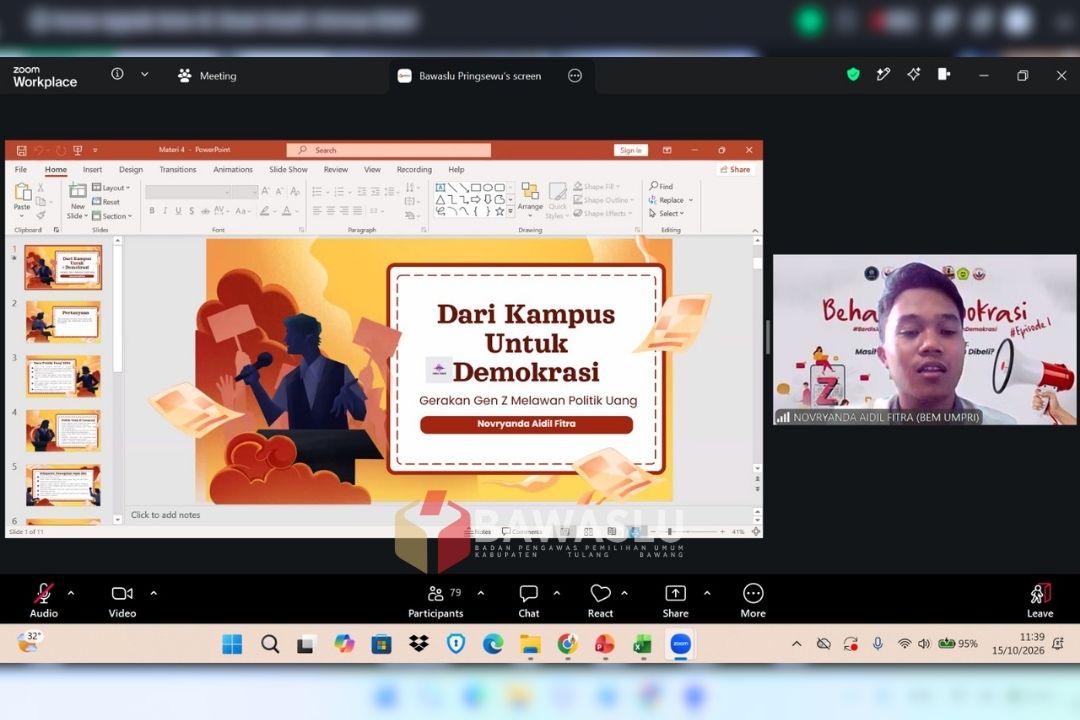Turn on the camera with the Video button
The image size is (1080, 720).
tap(122, 601)
